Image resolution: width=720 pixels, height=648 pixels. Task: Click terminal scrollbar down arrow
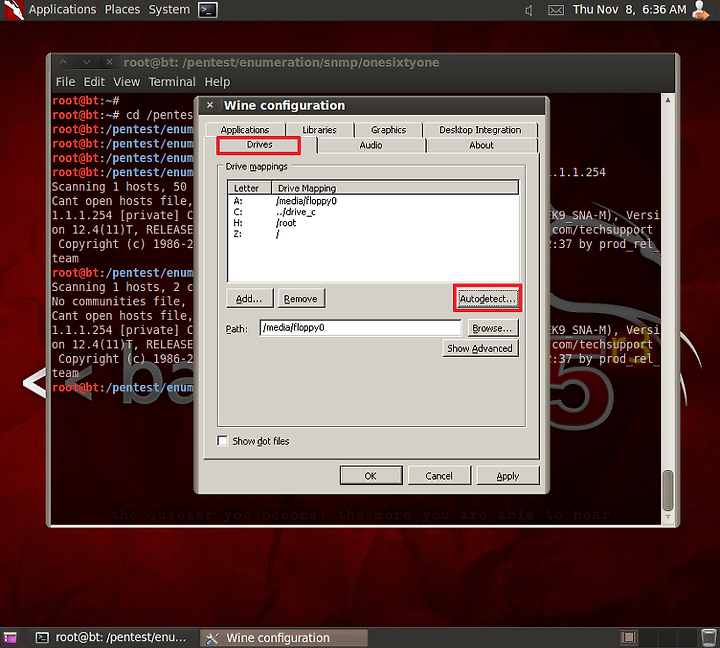[668, 517]
